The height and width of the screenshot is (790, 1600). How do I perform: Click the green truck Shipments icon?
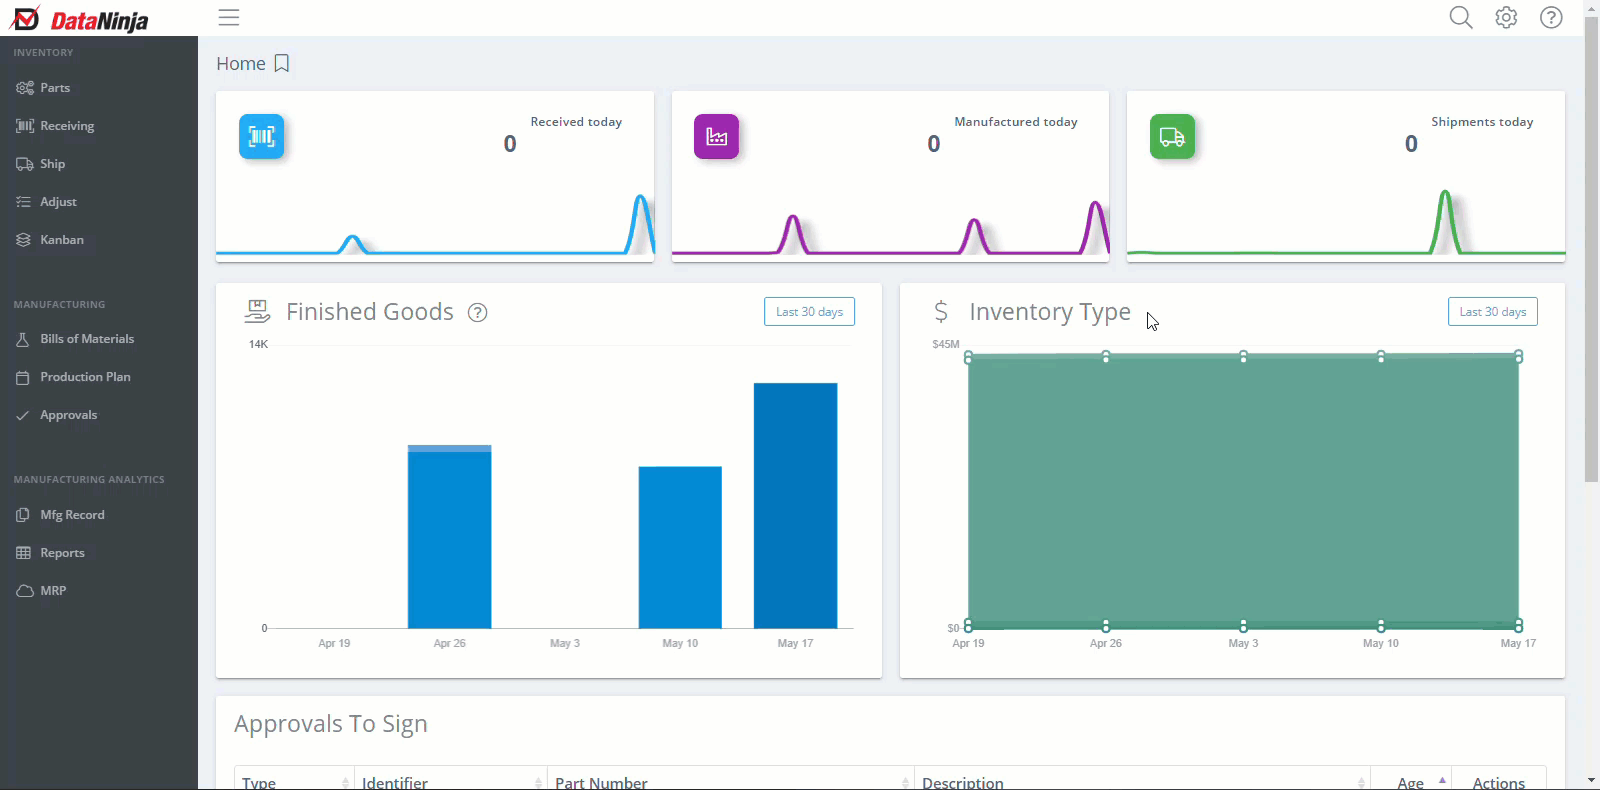tap(1172, 136)
